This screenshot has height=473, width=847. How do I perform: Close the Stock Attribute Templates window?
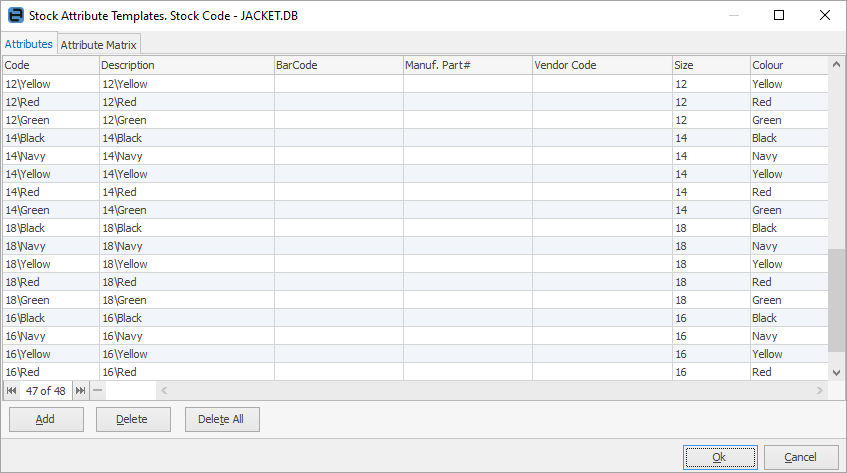[x=825, y=15]
